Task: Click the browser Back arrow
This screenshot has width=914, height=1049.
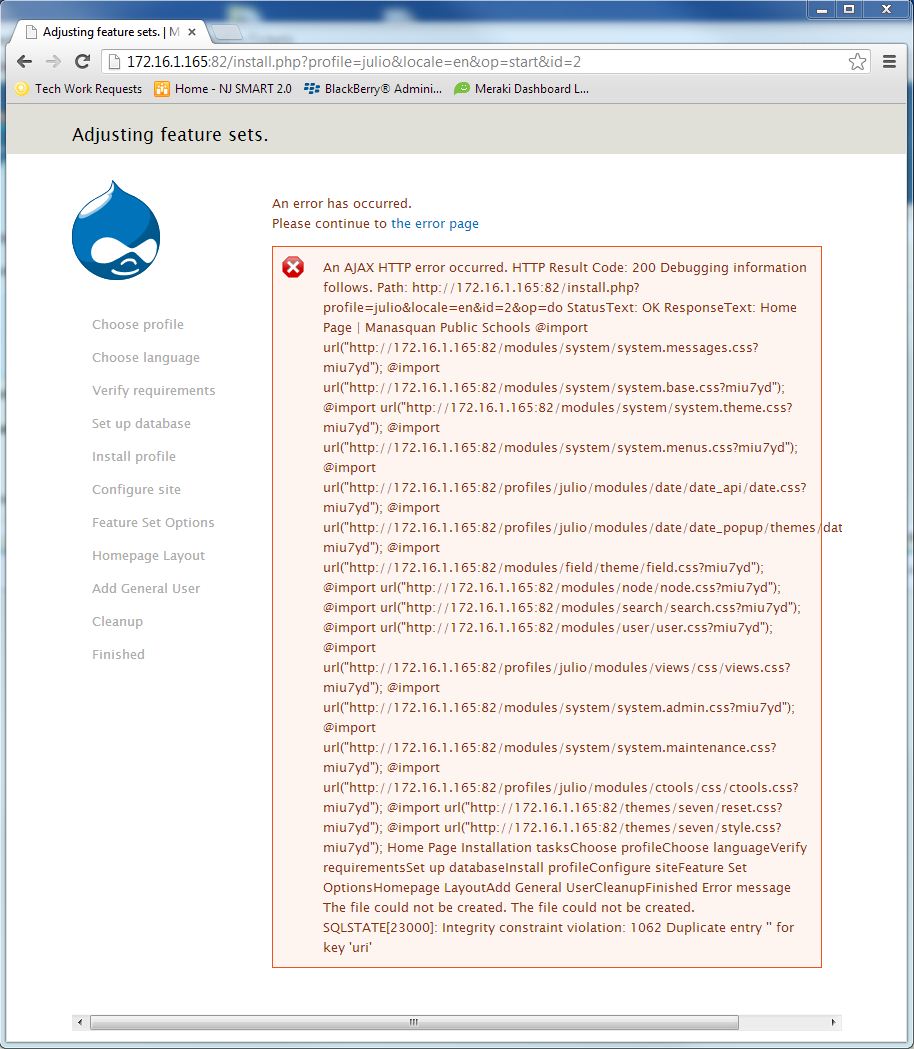Action: coord(25,62)
